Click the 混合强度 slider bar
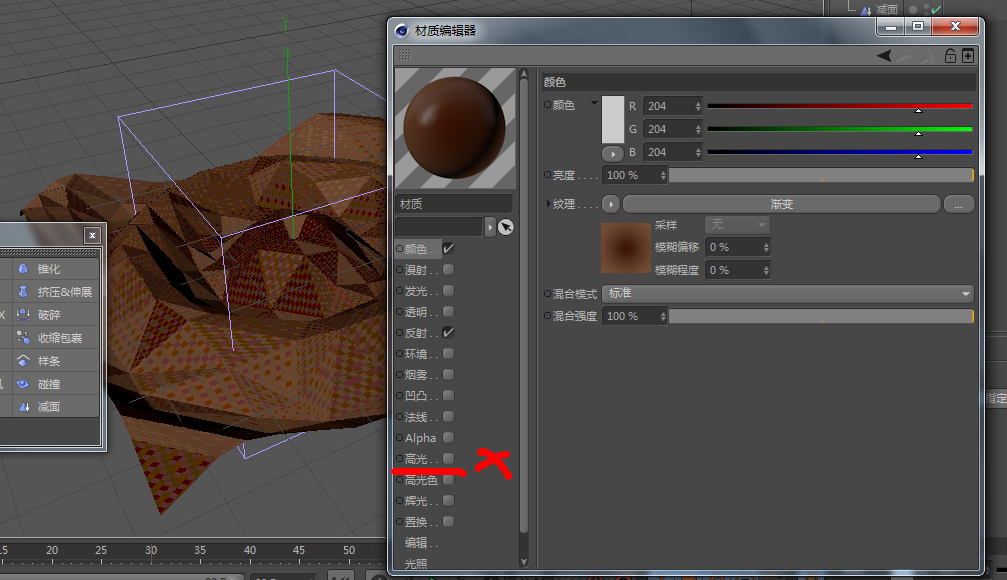Viewport: 1007px width, 580px height. click(821, 316)
